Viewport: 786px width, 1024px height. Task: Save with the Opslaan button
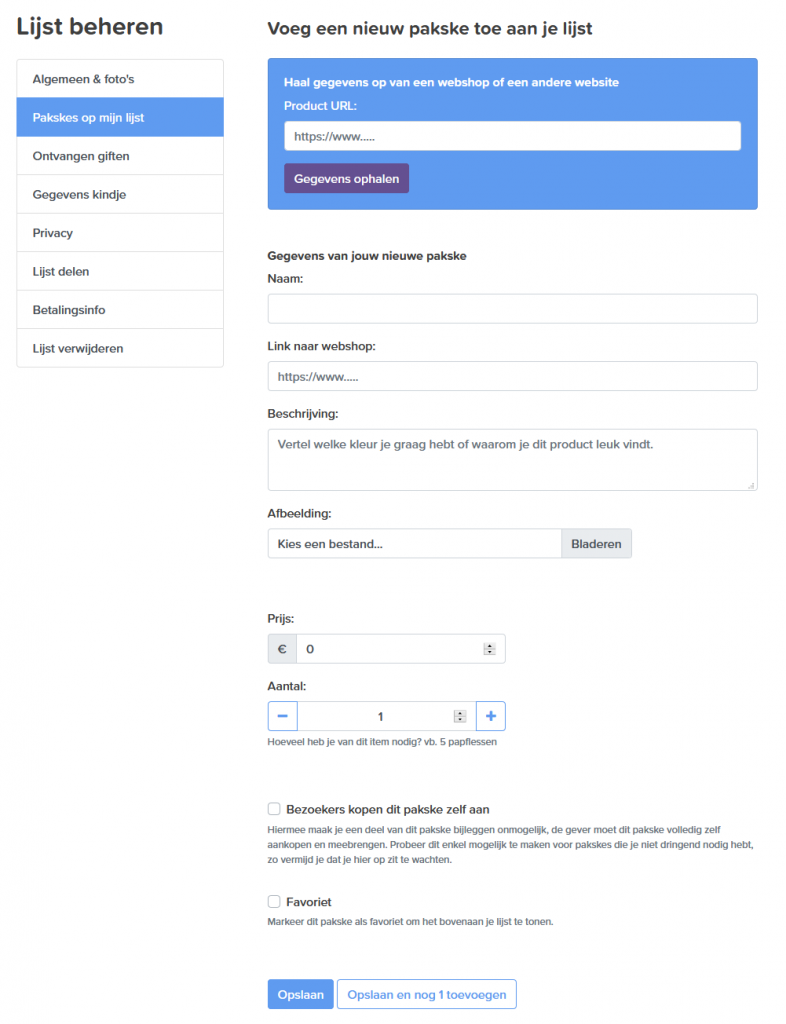pyautogui.click(x=300, y=995)
